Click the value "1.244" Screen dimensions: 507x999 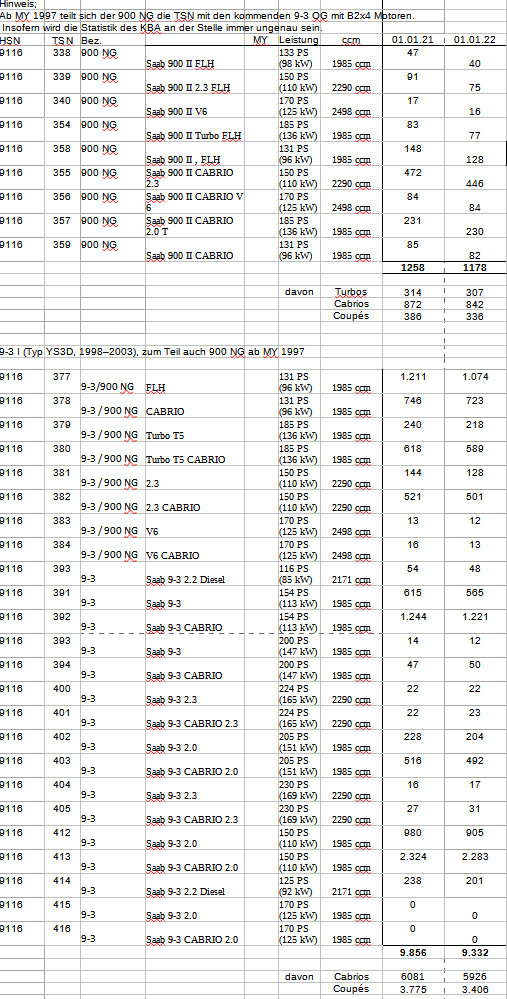(413, 616)
